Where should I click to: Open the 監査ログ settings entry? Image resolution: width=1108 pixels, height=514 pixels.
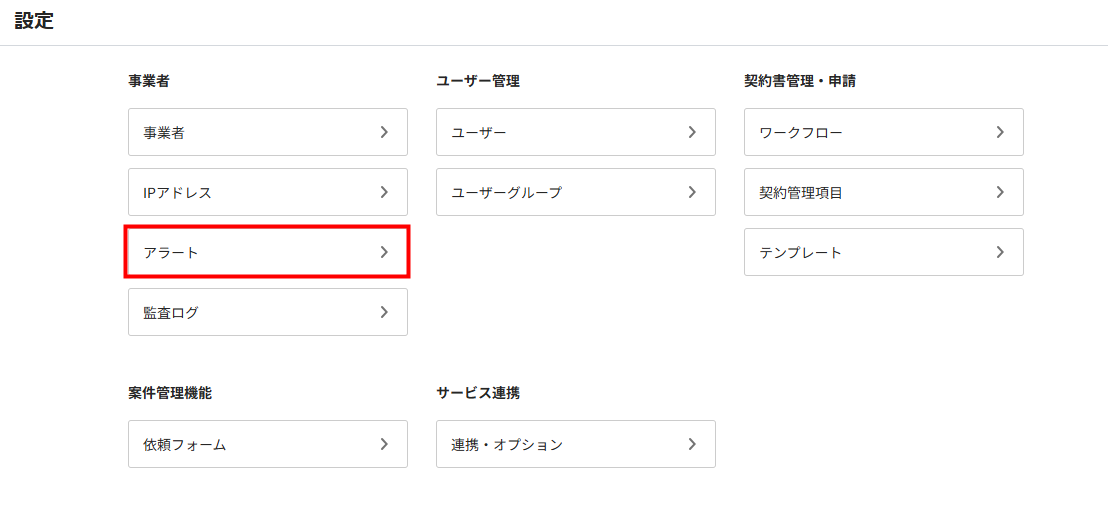coord(268,312)
